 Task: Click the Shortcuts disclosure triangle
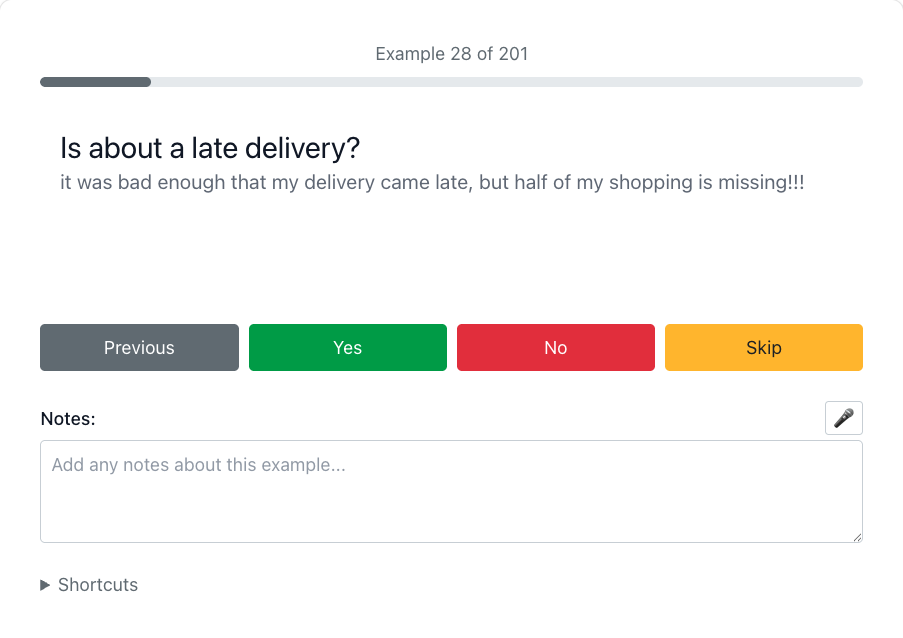click(45, 585)
